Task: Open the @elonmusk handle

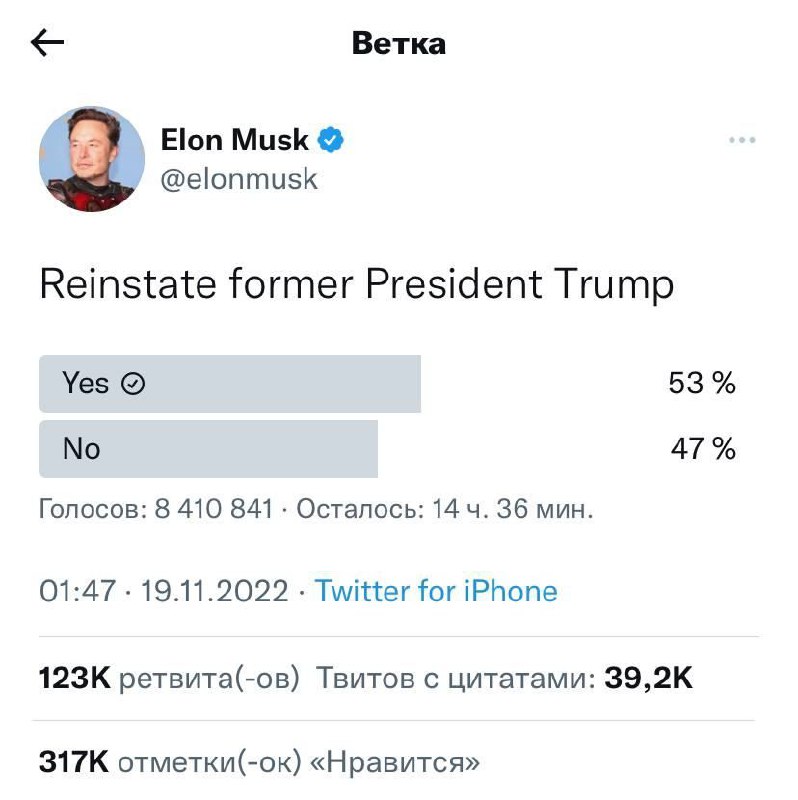Action: (x=239, y=178)
